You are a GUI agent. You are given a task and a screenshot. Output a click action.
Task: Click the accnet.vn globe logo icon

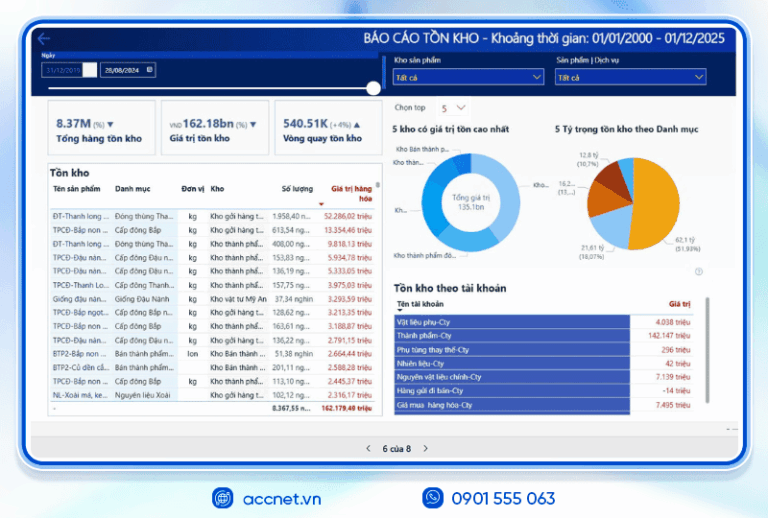pos(222,497)
